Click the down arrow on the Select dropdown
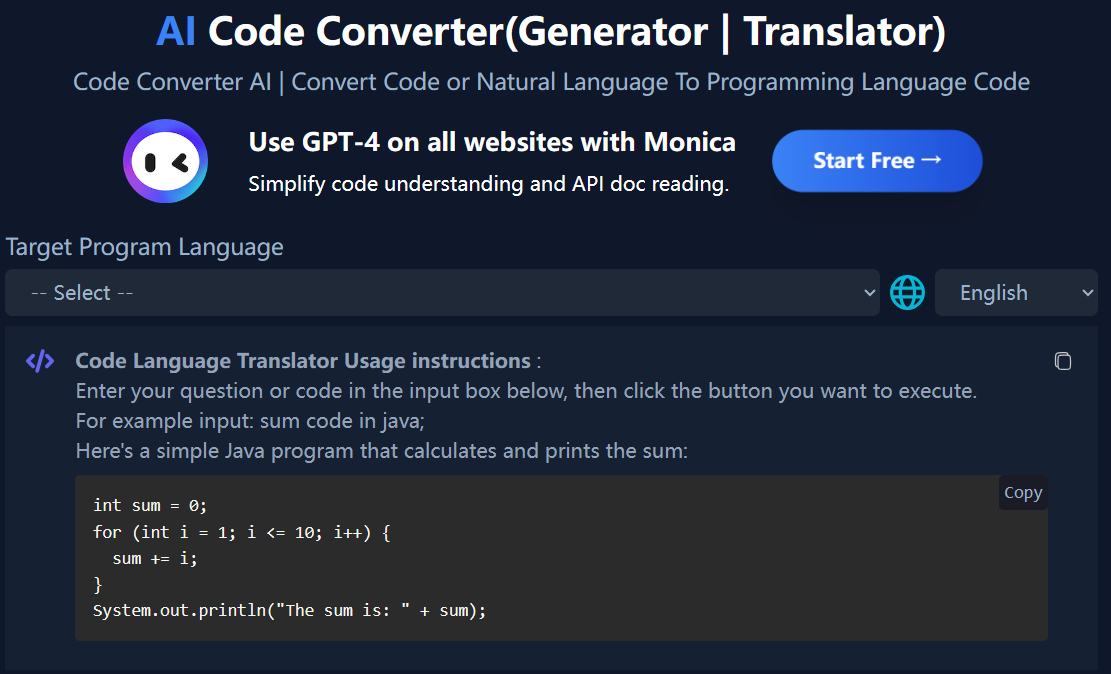1111x674 pixels. pos(869,292)
